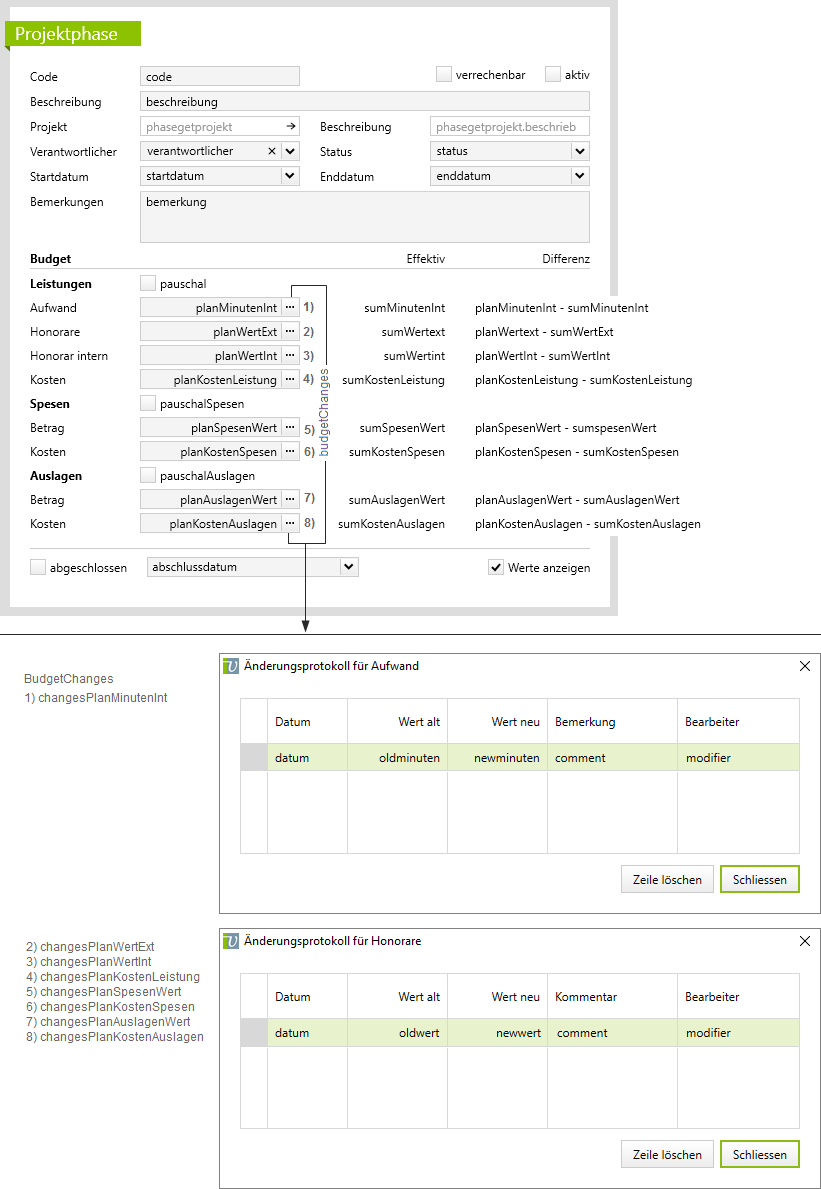Enable the verrechenbar checkbox
The image size is (821, 1189).
coord(444,75)
